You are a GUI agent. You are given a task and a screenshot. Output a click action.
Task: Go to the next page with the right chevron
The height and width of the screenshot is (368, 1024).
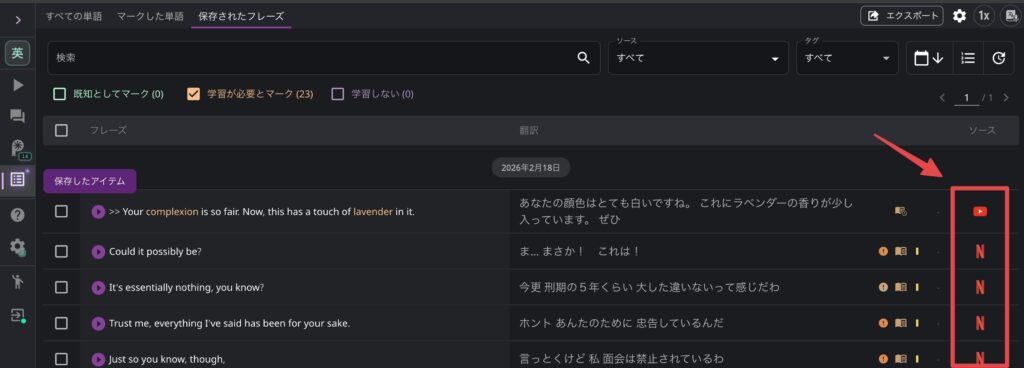point(1006,98)
